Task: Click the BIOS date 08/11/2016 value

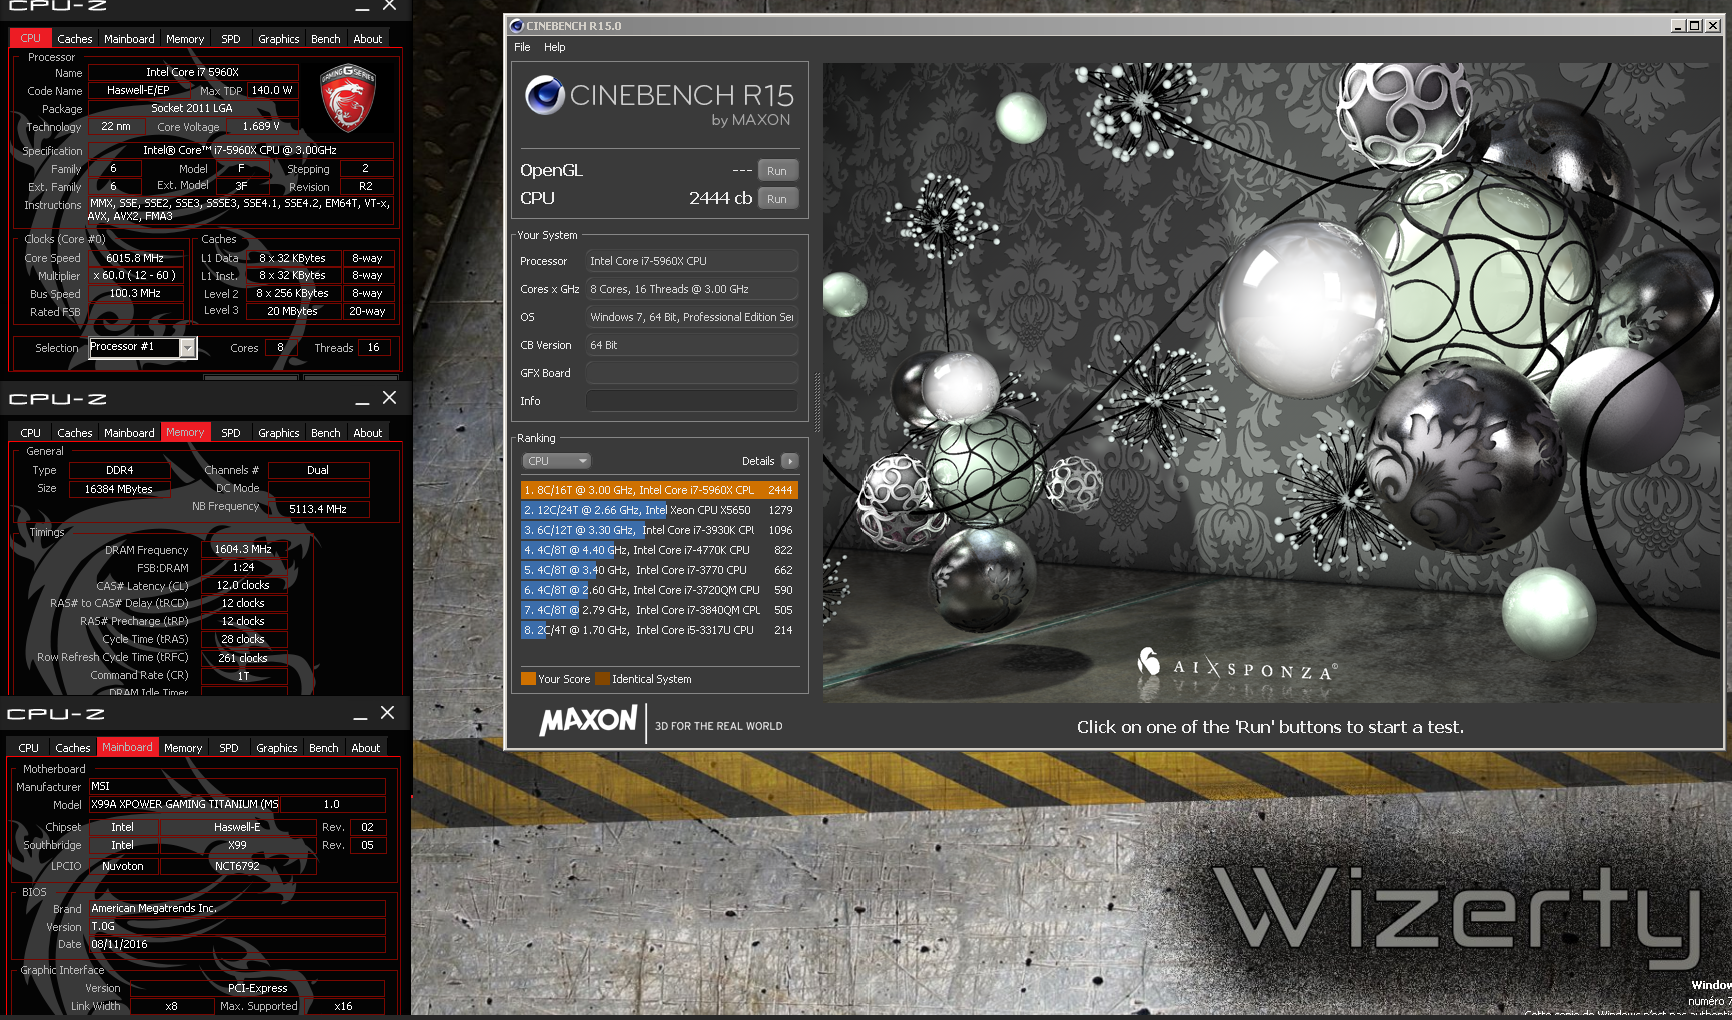Action: (x=237, y=944)
